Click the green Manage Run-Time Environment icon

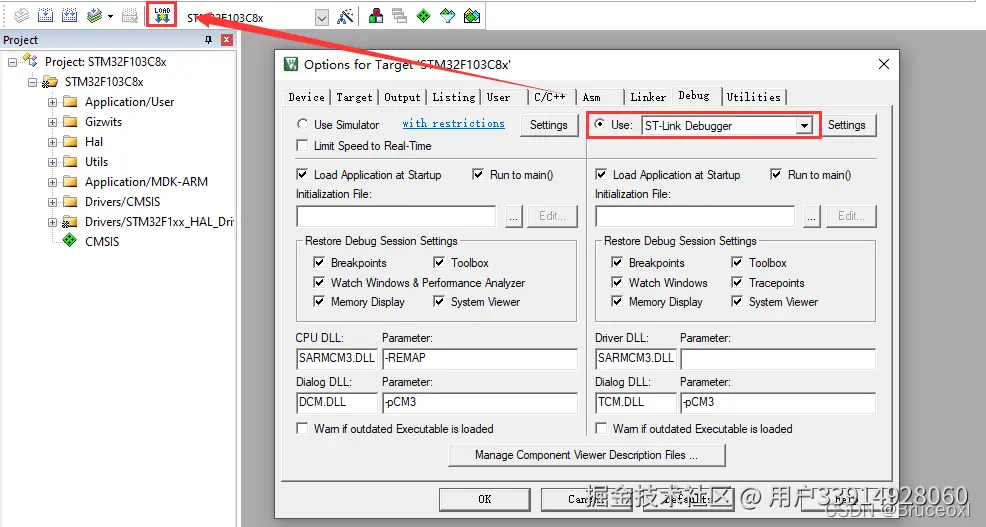[x=423, y=16]
